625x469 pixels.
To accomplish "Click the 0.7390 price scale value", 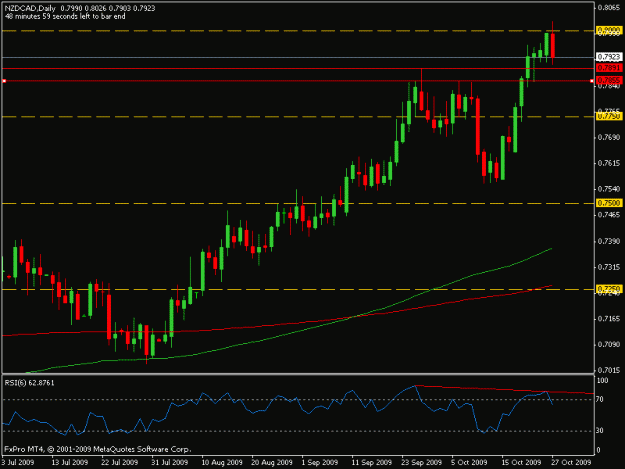I will [x=609, y=241].
